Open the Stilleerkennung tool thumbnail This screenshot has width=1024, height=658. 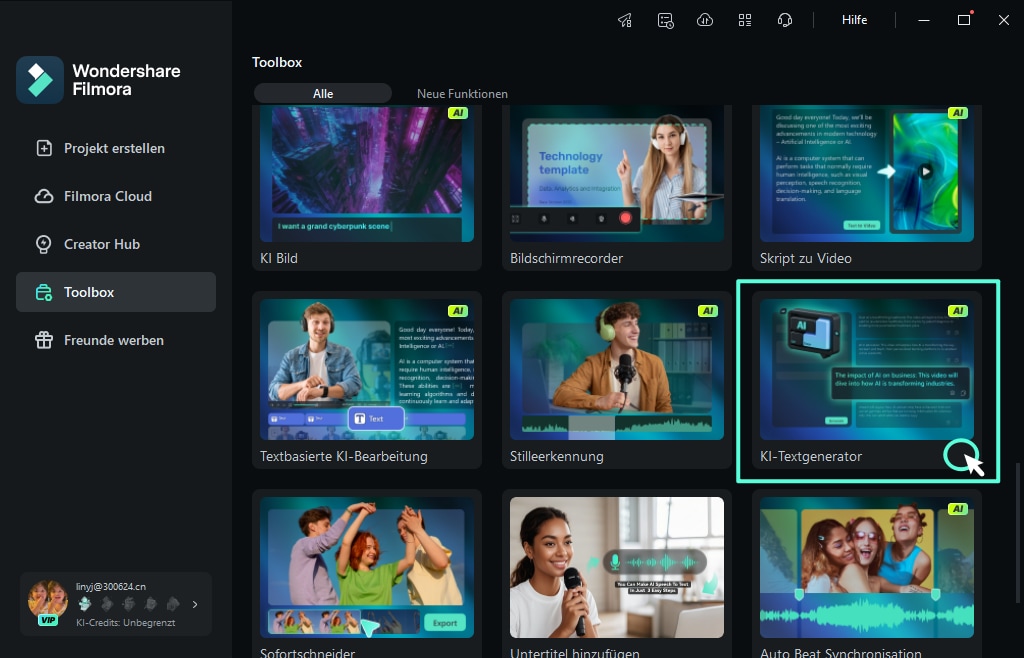tap(617, 370)
